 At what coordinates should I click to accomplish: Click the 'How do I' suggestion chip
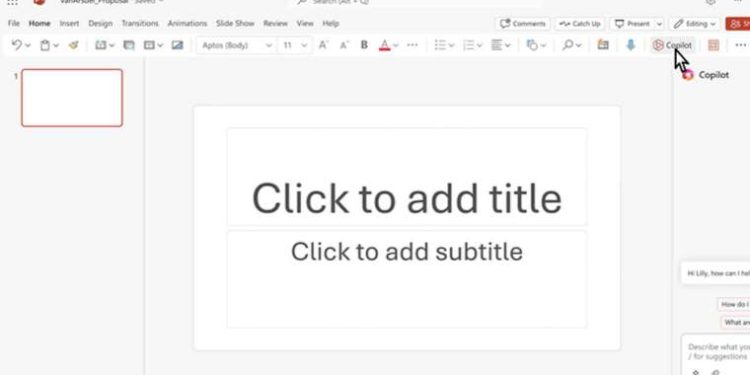tap(734, 304)
